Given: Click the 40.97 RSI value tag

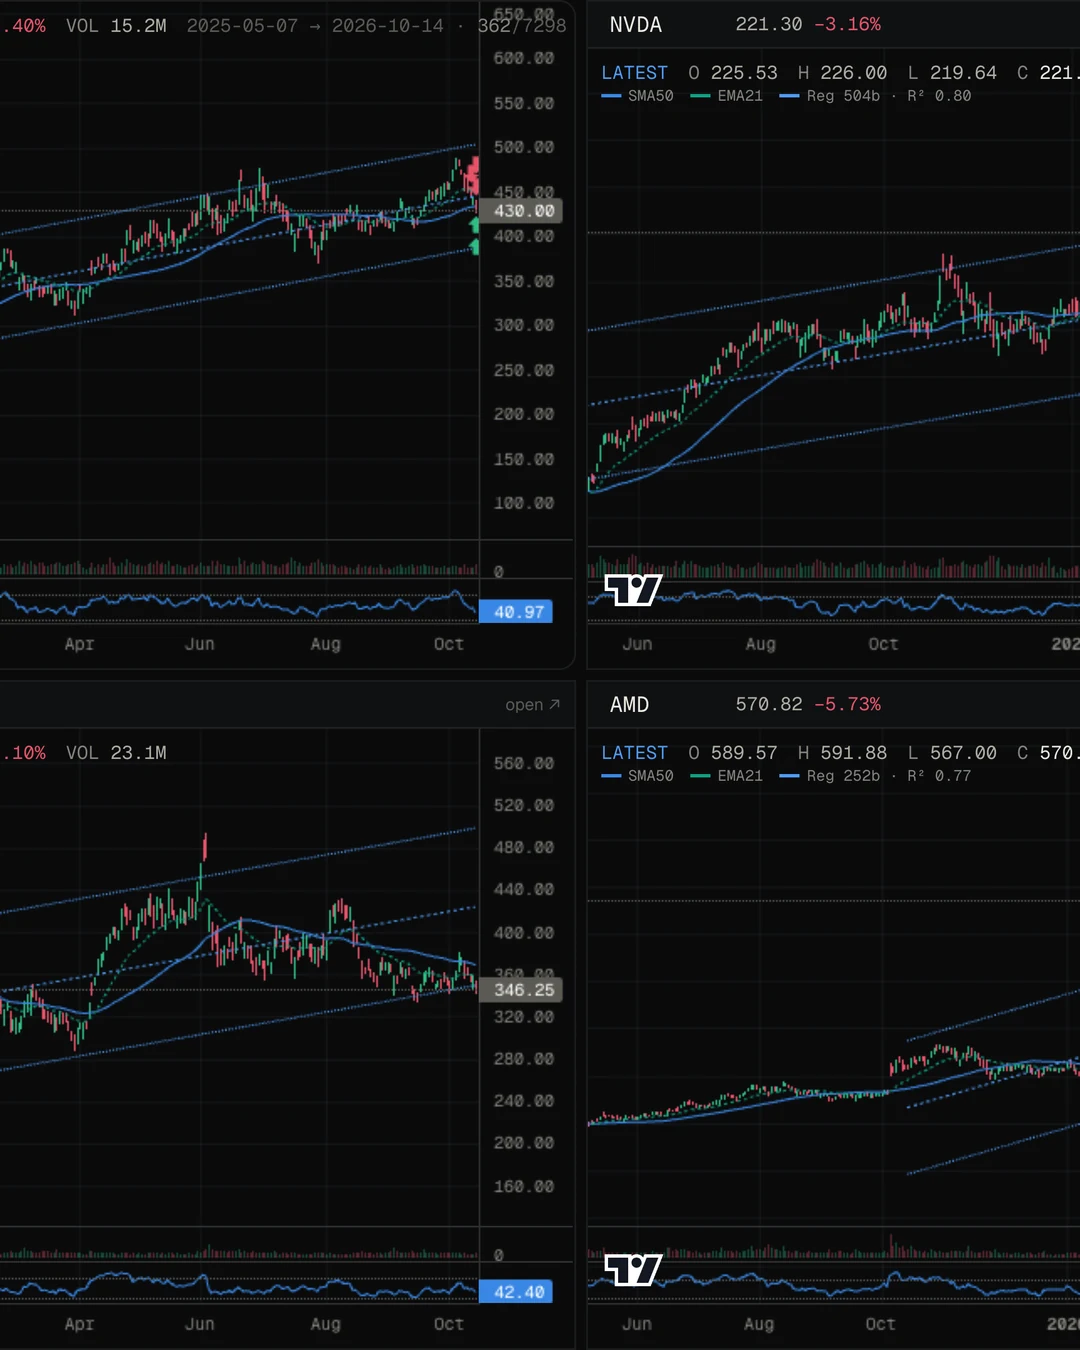Looking at the screenshot, I should click(516, 612).
